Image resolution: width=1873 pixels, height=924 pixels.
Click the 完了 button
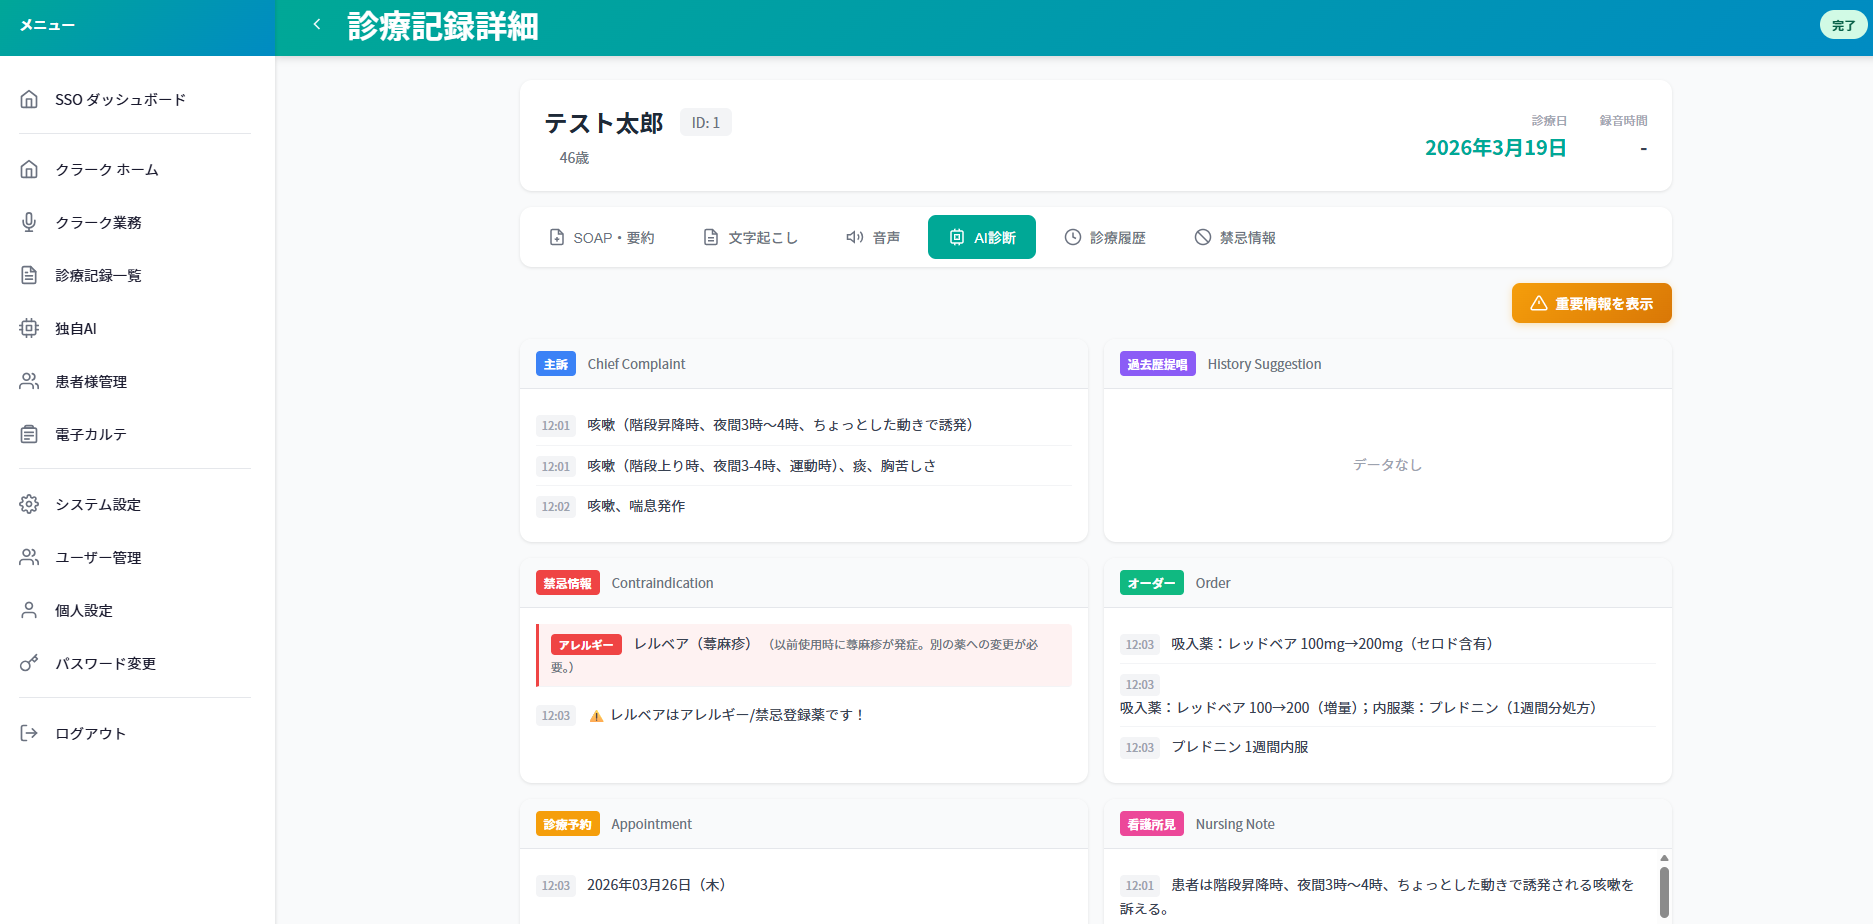pos(1843,24)
